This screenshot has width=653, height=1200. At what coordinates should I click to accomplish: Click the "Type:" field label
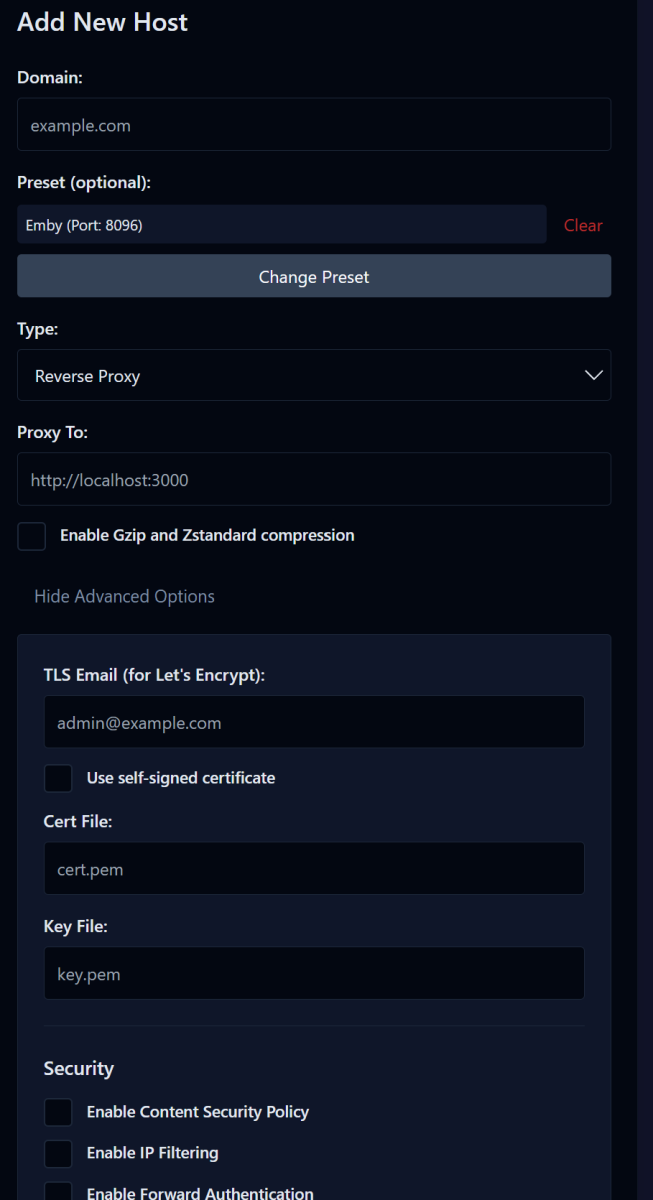click(38, 329)
